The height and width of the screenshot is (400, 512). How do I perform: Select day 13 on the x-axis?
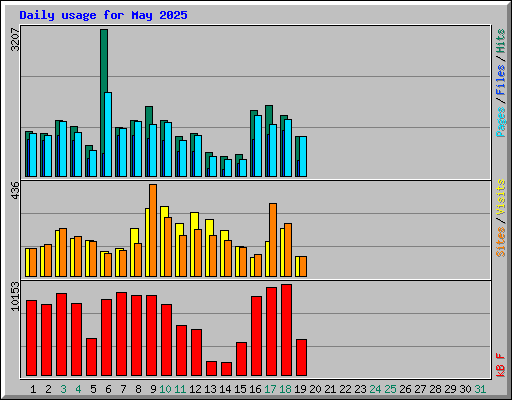click(x=210, y=389)
